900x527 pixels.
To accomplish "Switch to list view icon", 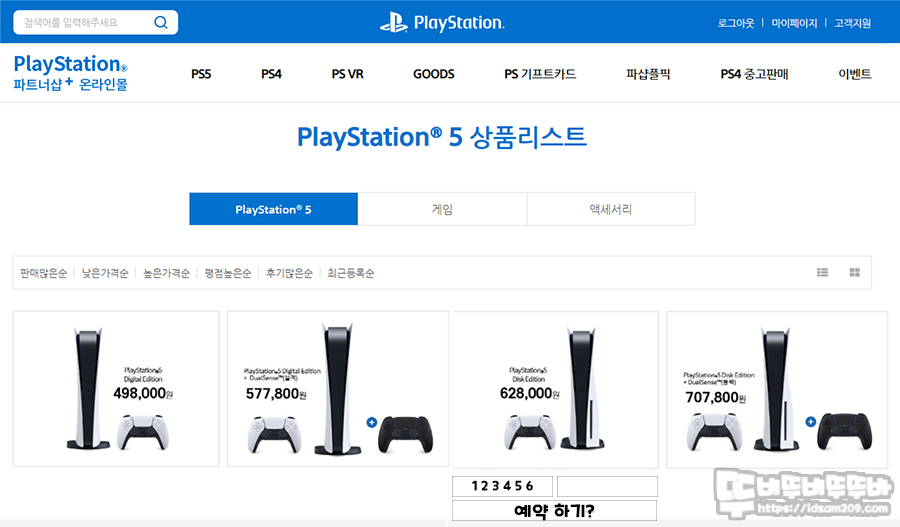I will point(823,272).
